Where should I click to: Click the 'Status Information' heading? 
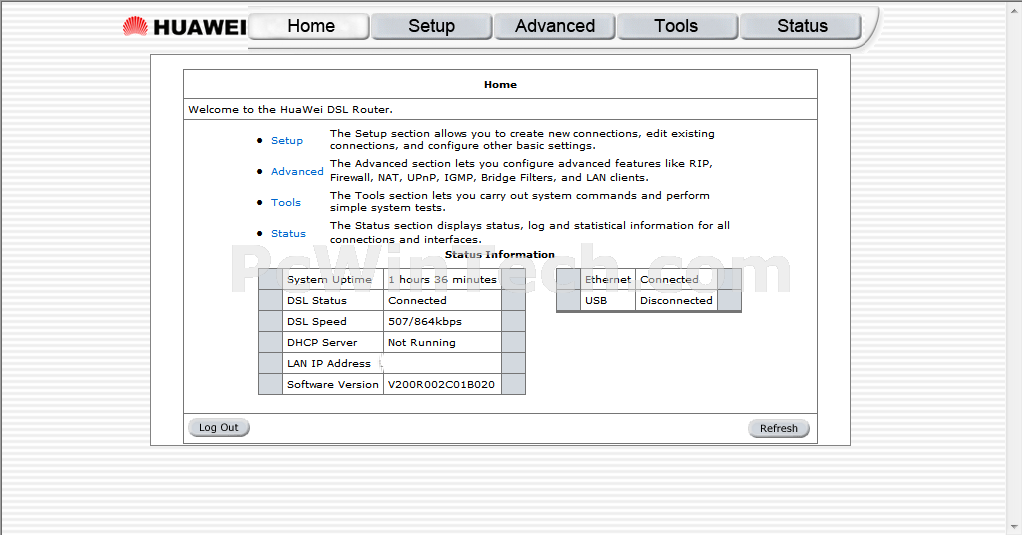click(x=500, y=255)
